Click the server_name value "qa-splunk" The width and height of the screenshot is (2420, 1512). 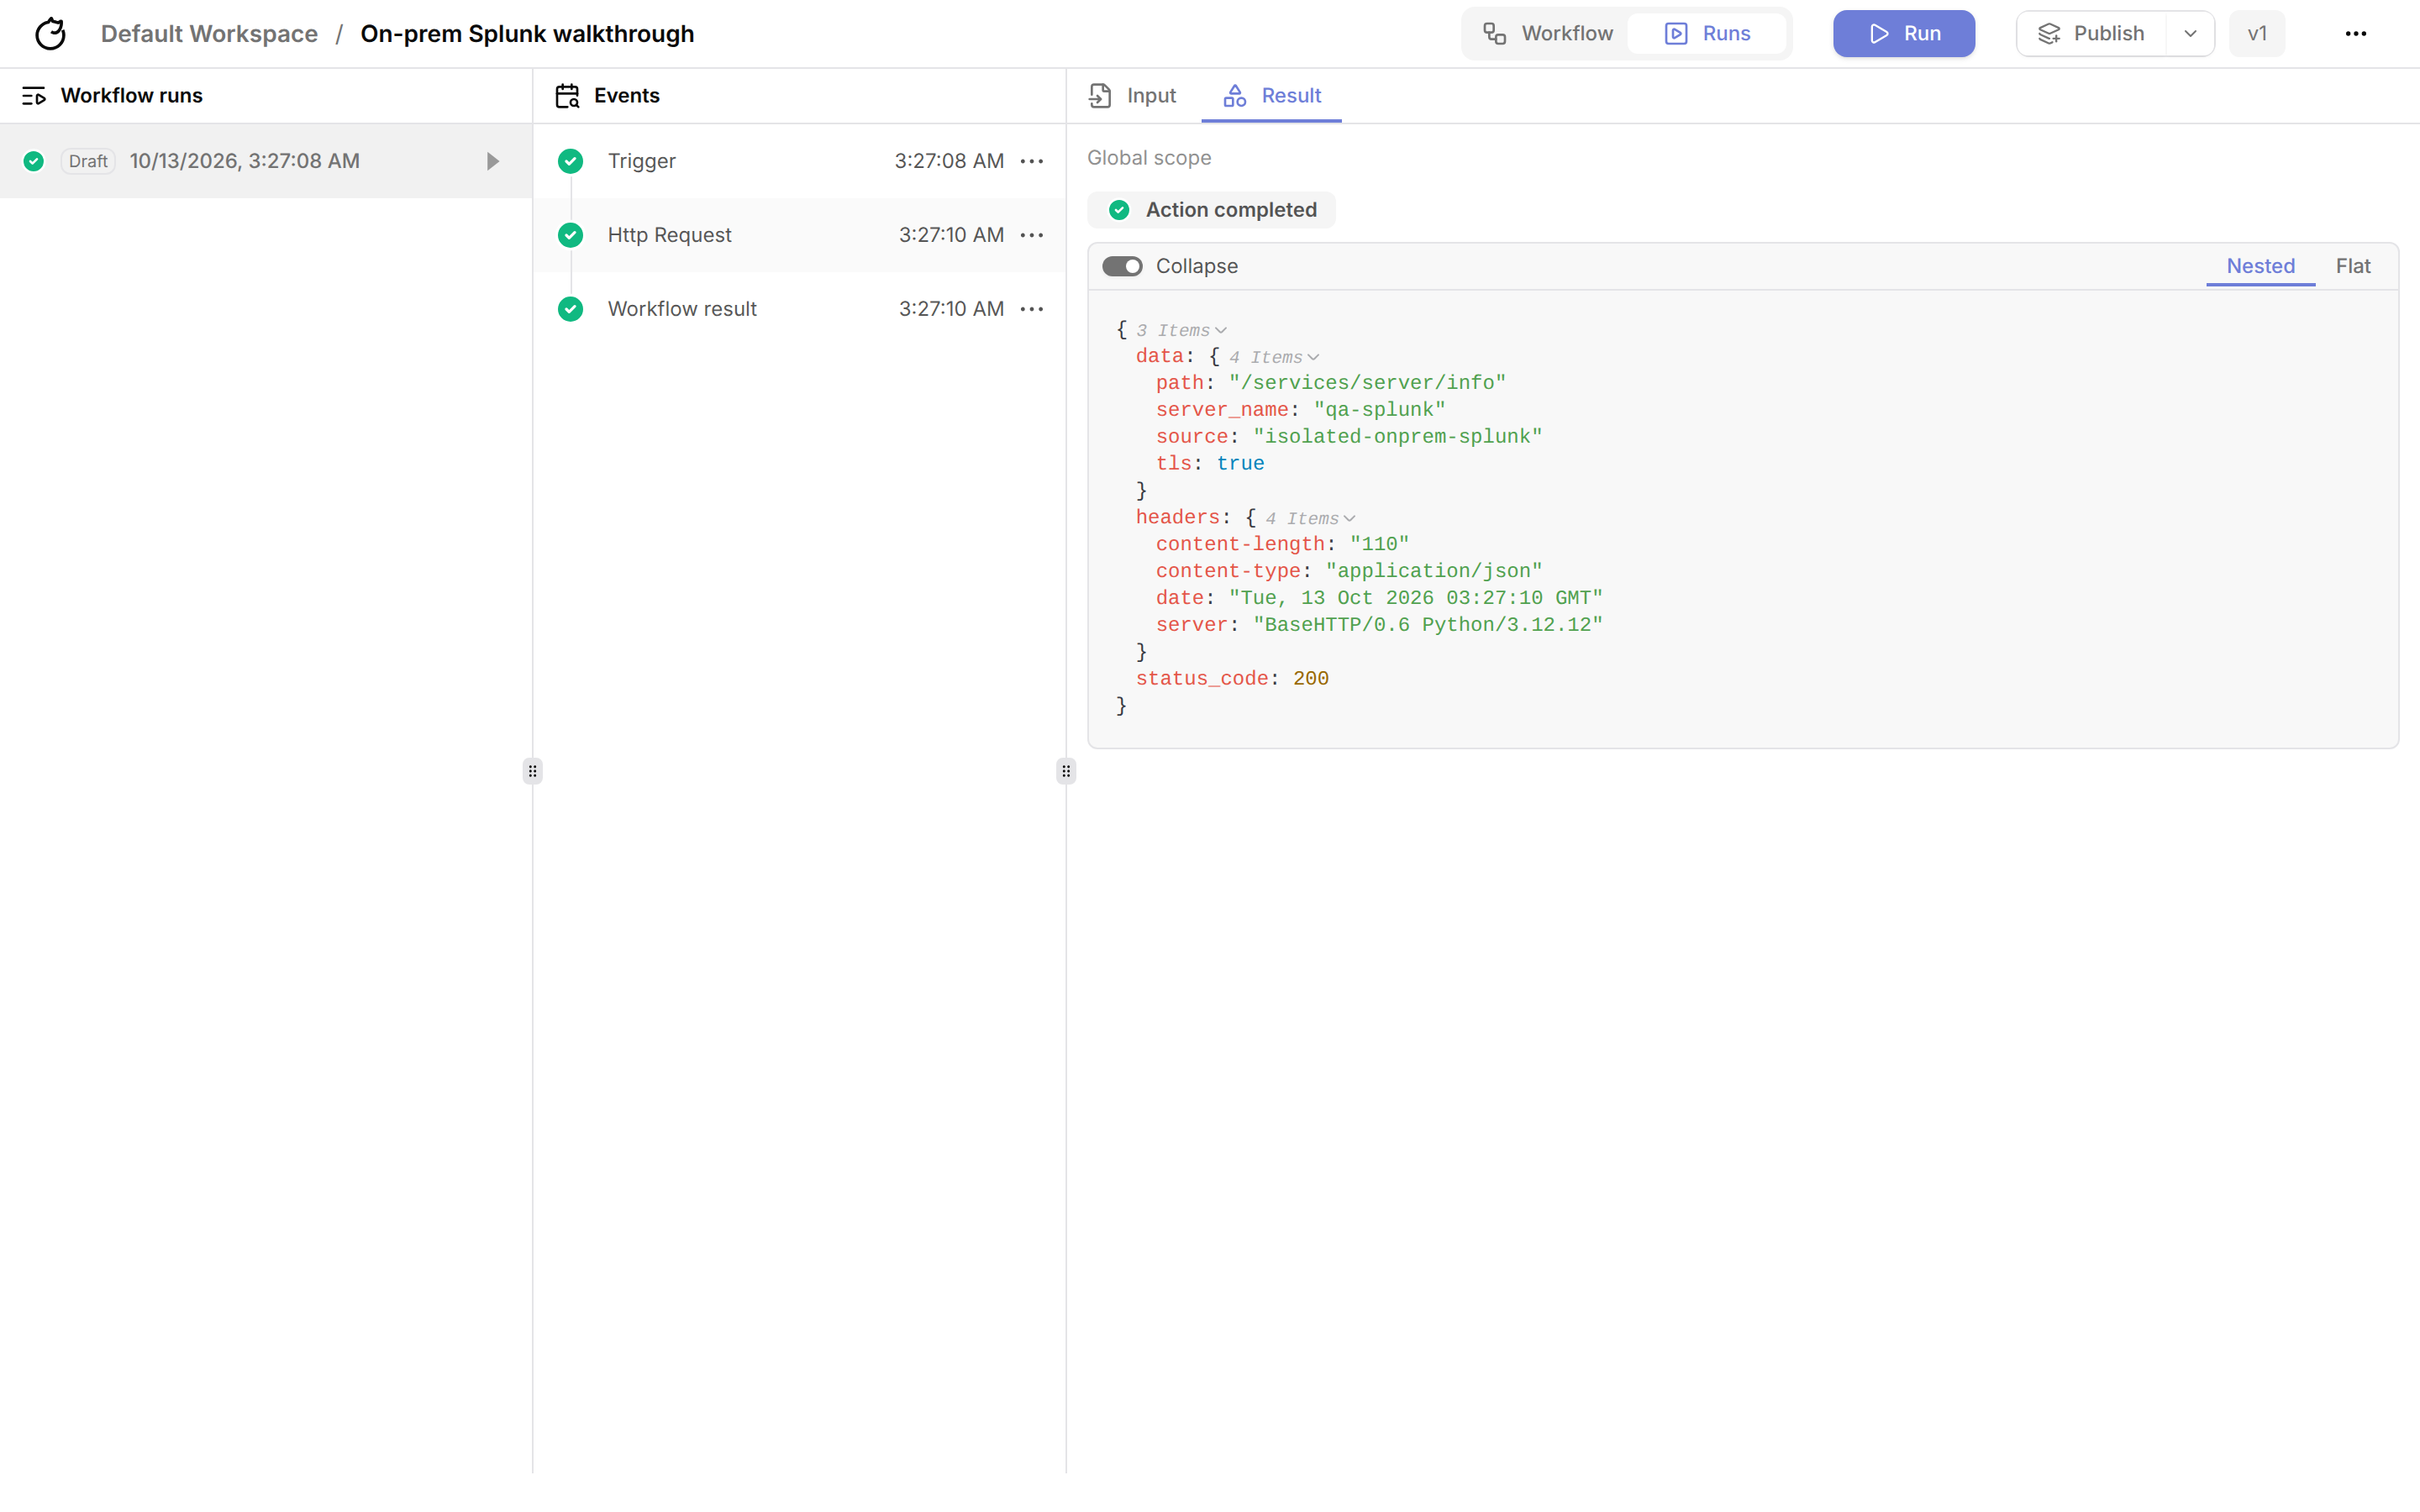1379,410
